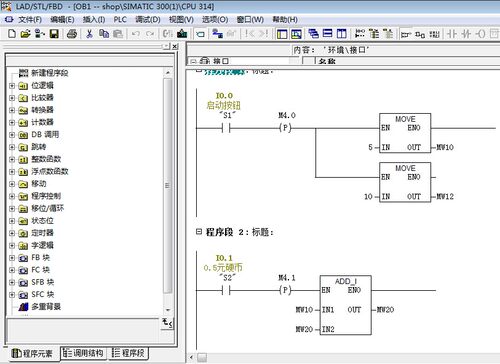
Task: Toggle the details view icon
Action: [x=296, y=34]
